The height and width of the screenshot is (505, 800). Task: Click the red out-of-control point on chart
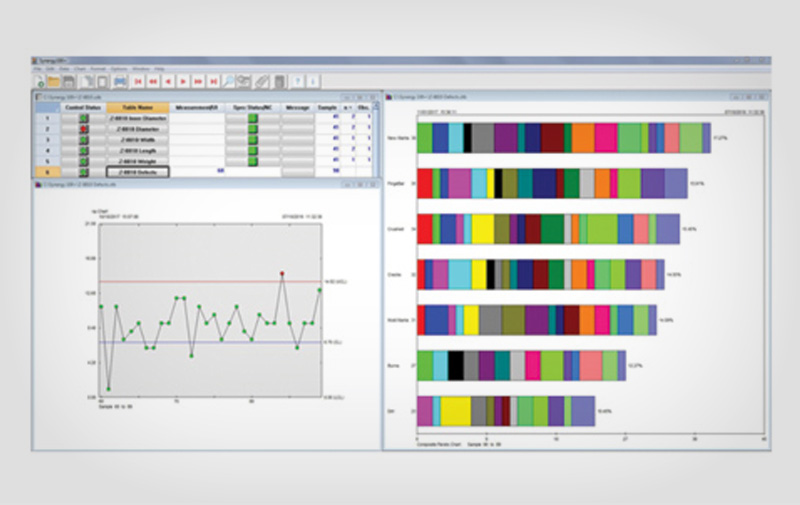click(x=282, y=274)
